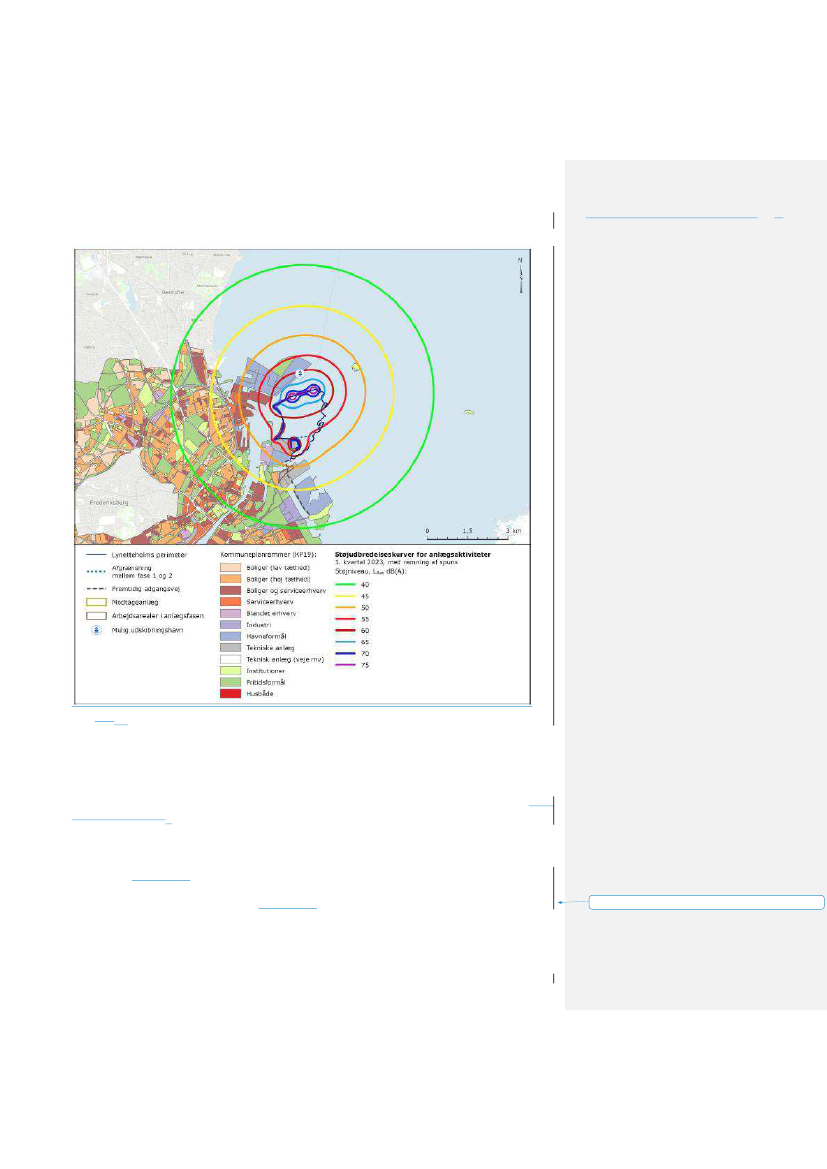Click the ship harbour marker on the map

point(300,374)
